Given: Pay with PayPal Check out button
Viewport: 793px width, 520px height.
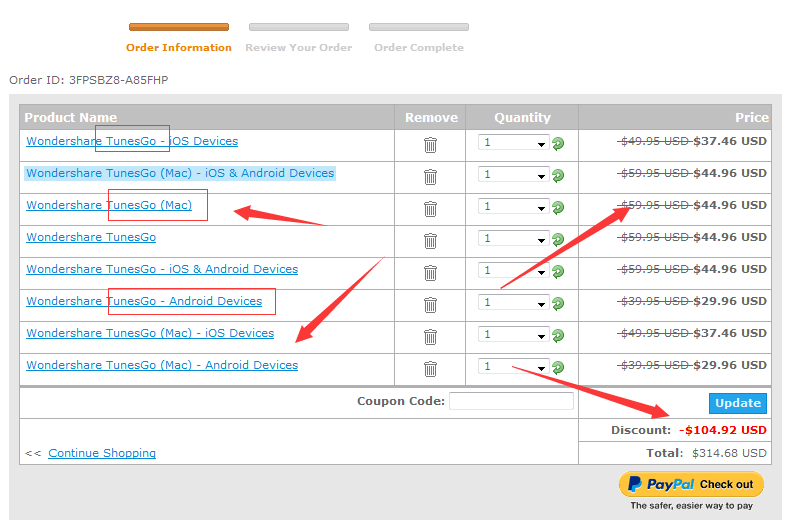Looking at the screenshot, I should [x=691, y=484].
